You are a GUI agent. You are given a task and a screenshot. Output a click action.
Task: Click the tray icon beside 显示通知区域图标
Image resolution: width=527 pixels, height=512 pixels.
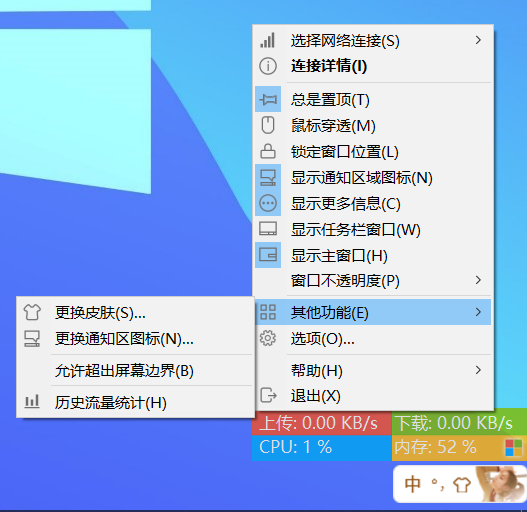click(268, 178)
